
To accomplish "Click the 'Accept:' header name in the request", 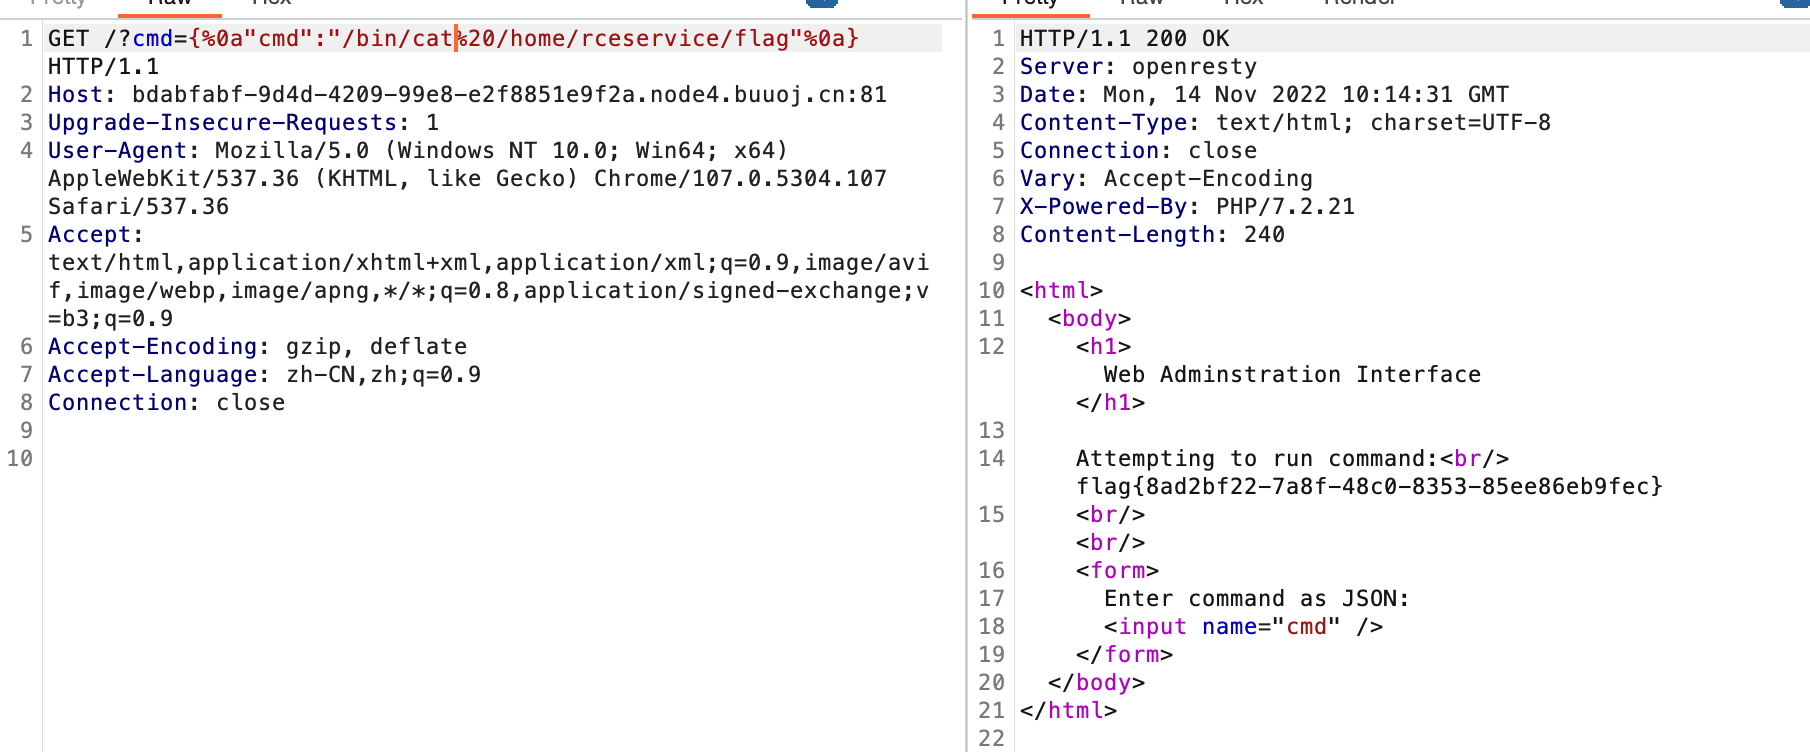I will [96, 234].
